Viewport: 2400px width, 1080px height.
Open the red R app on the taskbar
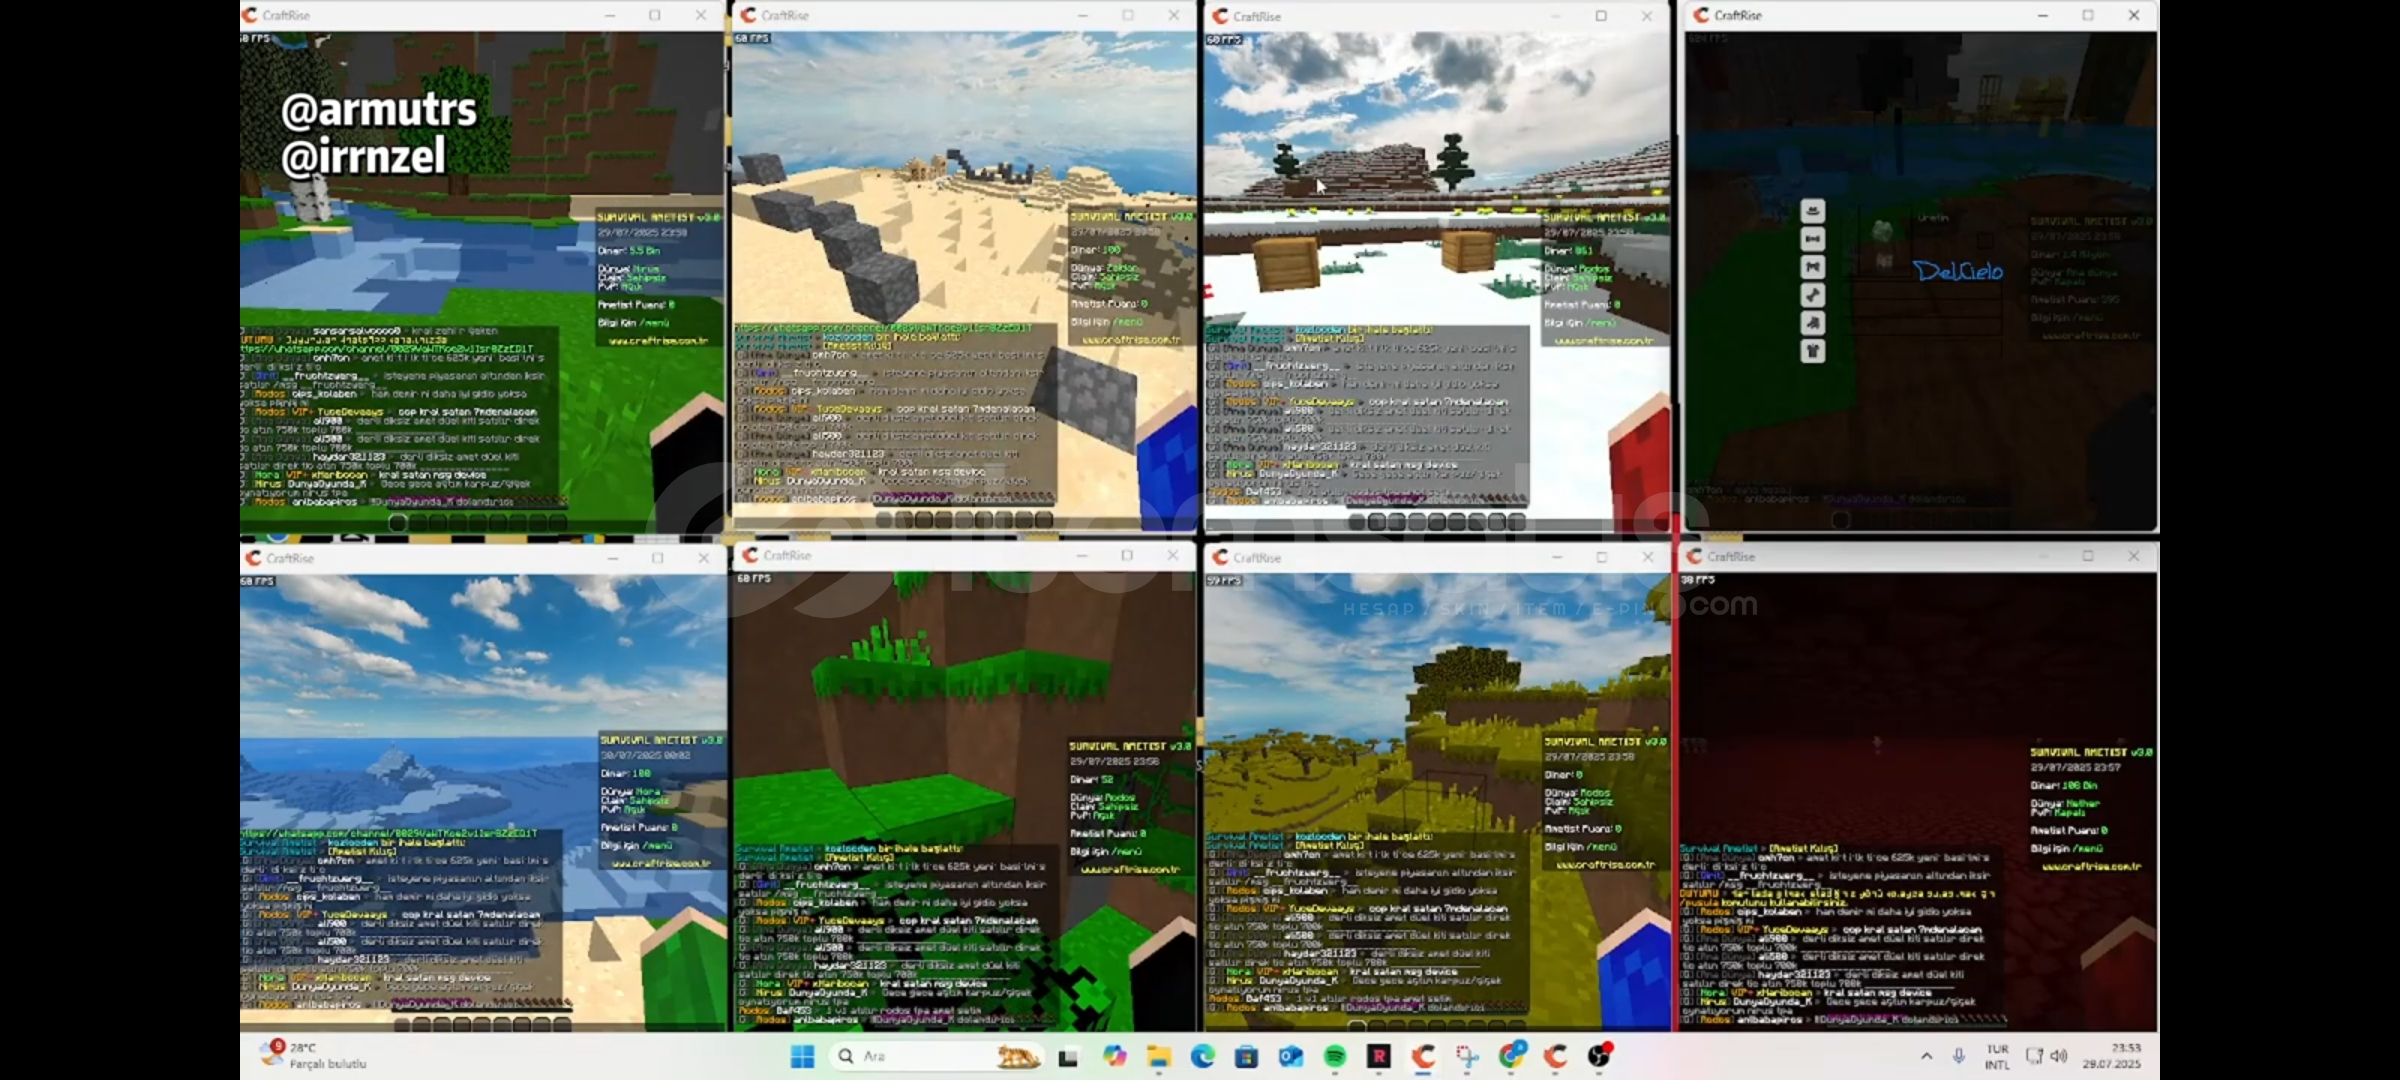pos(1379,1056)
